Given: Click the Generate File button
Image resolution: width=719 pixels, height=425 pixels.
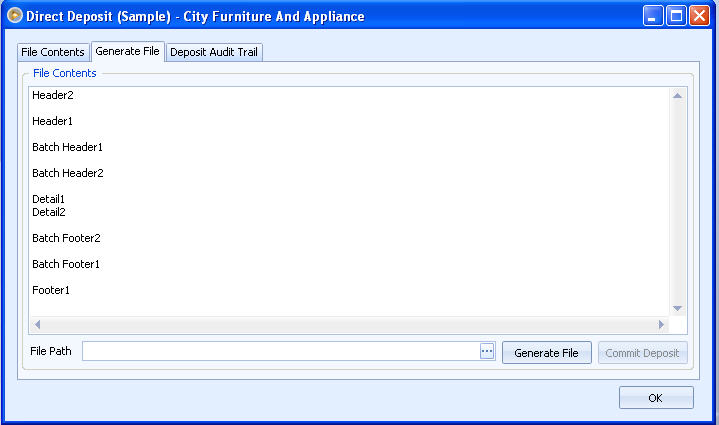Looking at the screenshot, I should coord(547,353).
